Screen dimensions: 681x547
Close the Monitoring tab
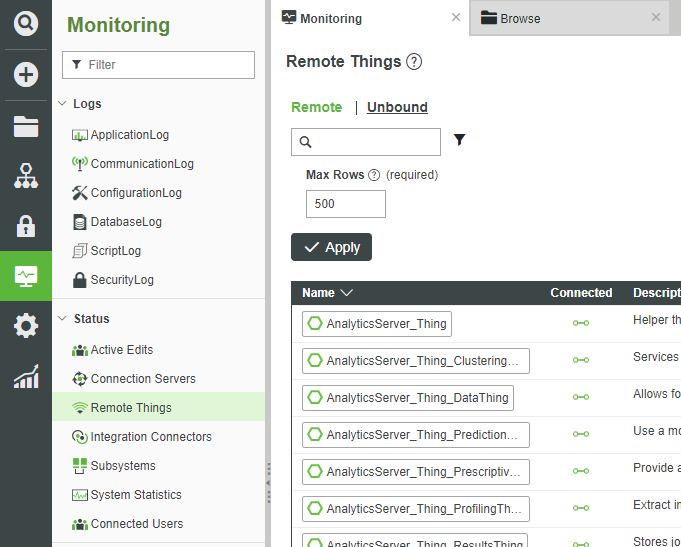(x=456, y=17)
